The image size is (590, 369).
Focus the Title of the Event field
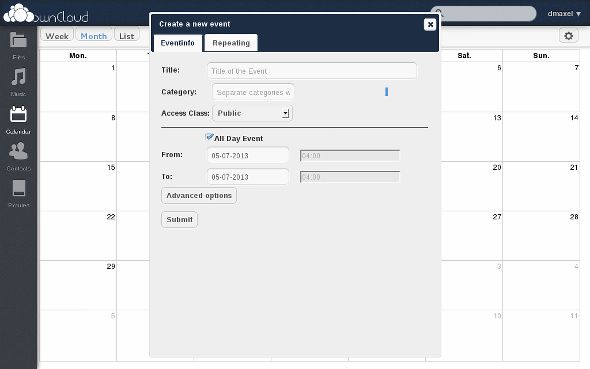(312, 71)
